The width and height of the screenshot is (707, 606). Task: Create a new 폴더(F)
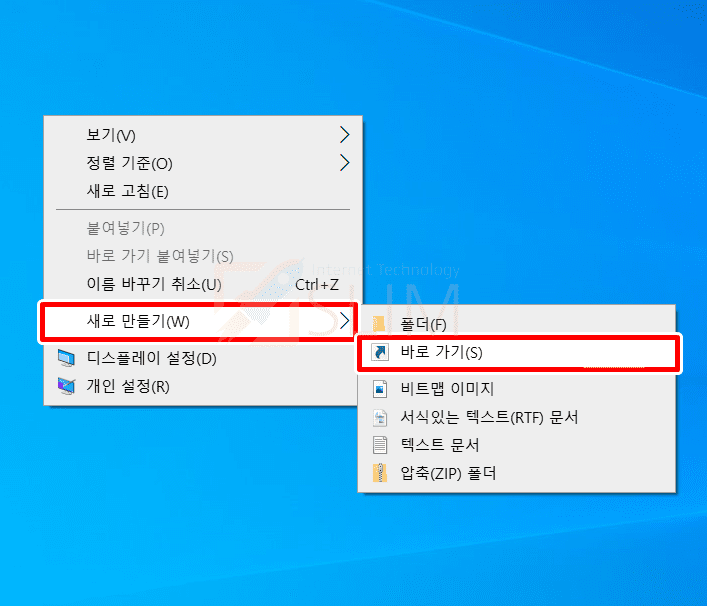(517, 324)
